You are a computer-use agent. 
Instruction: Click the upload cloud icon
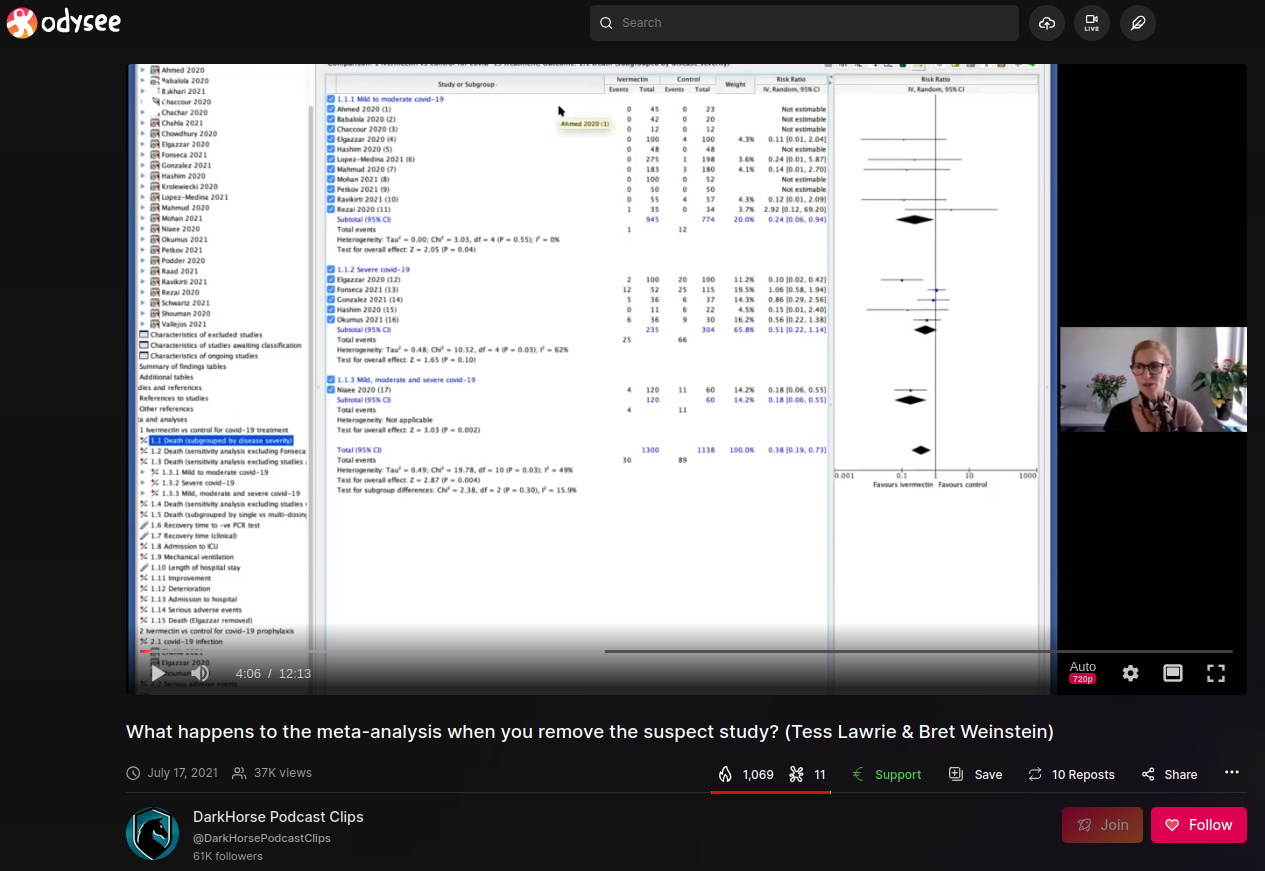1047,23
